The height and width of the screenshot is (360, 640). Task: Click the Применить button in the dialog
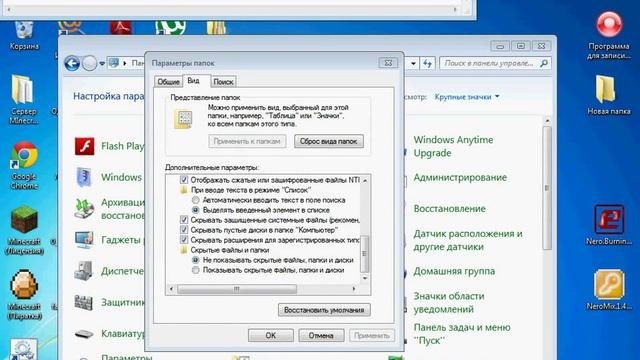pyautogui.click(x=372, y=336)
